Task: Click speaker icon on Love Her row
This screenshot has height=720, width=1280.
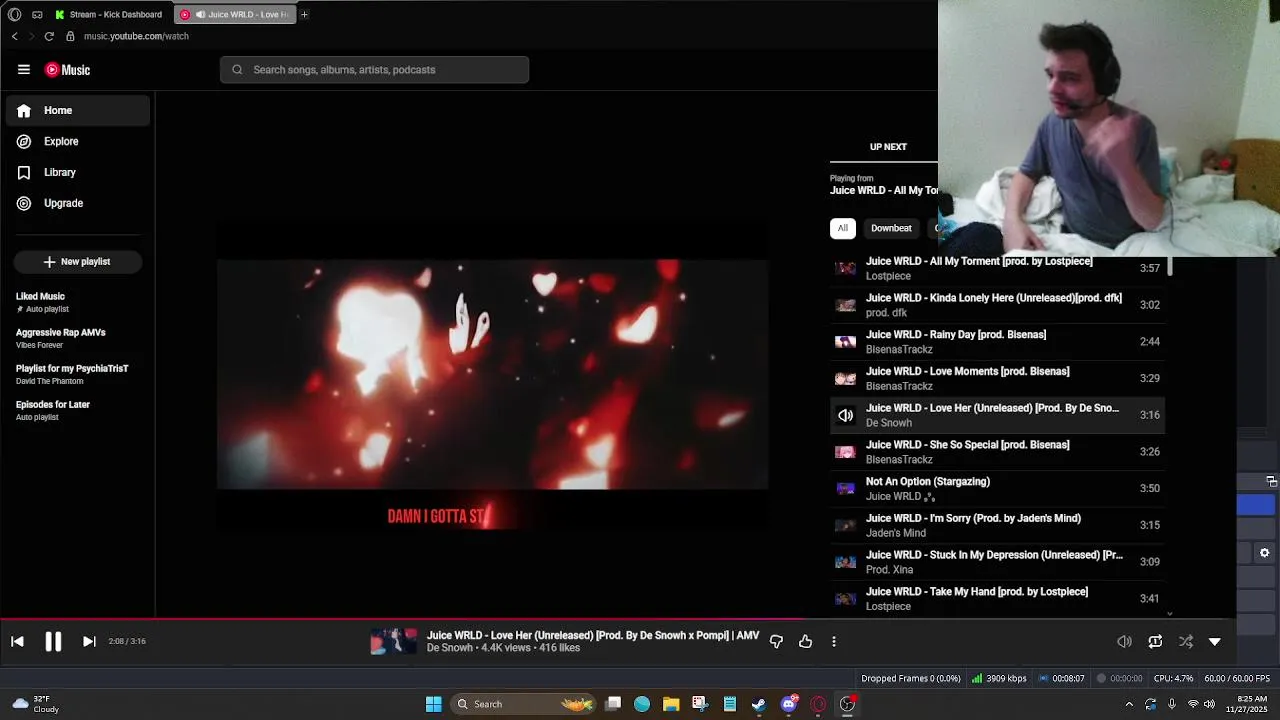Action: 846,415
